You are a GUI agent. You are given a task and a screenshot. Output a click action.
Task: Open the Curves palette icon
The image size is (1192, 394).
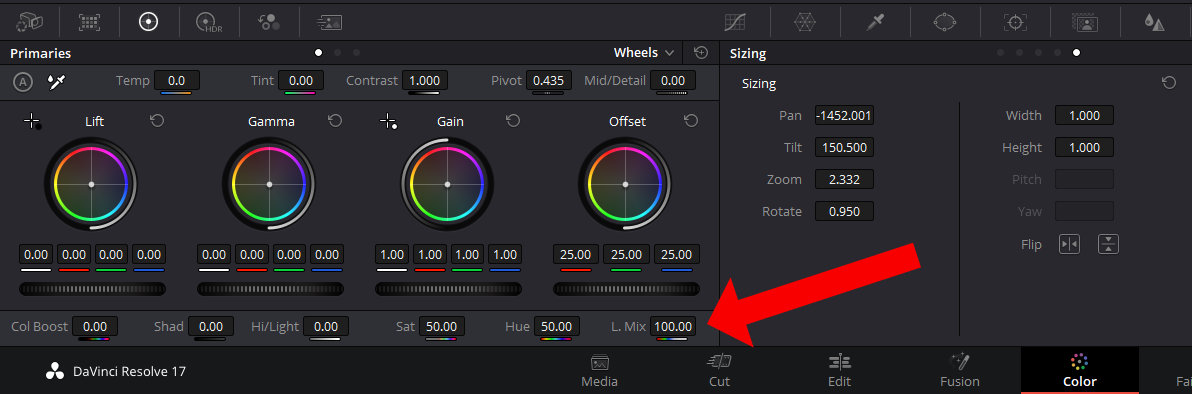(734, 22)
